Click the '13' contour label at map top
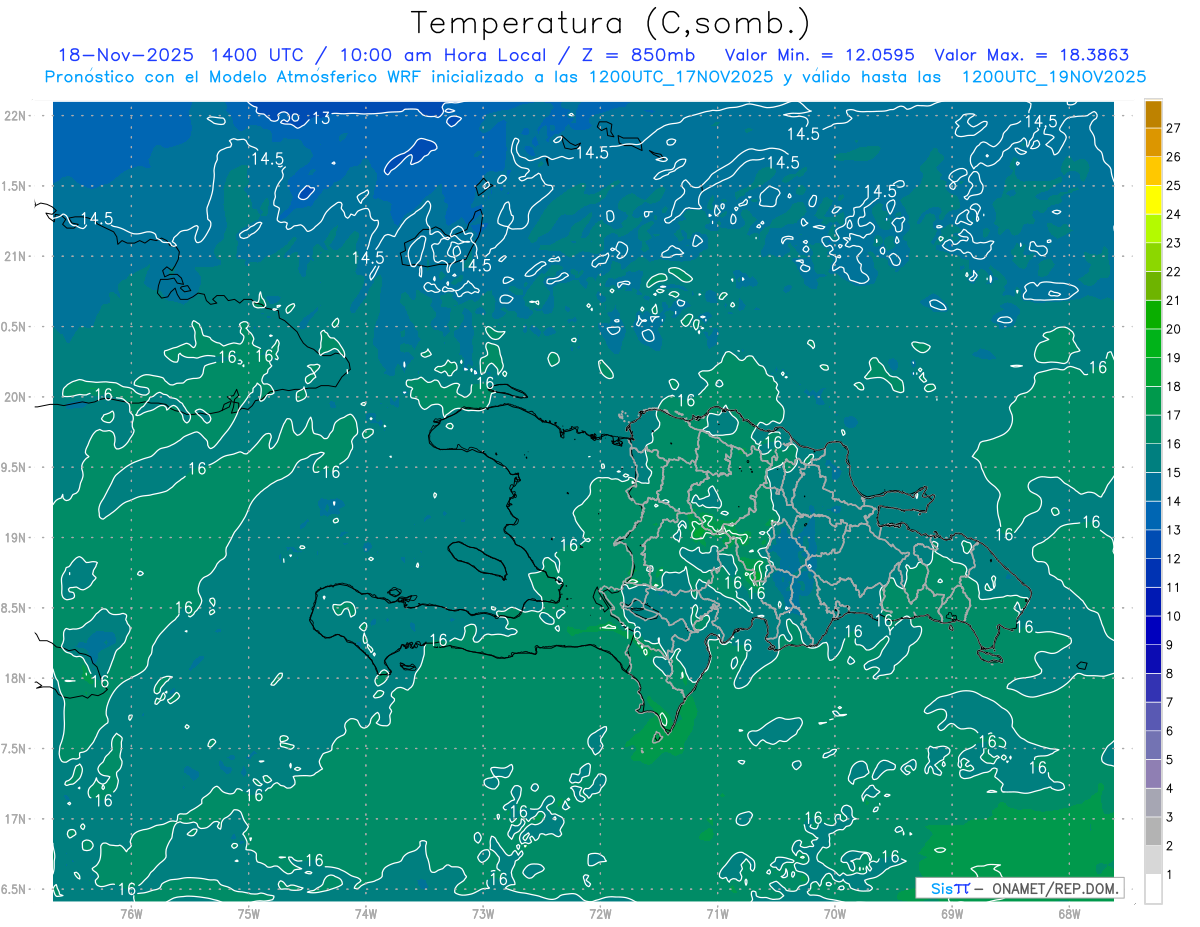 click(x=320, y=118)
